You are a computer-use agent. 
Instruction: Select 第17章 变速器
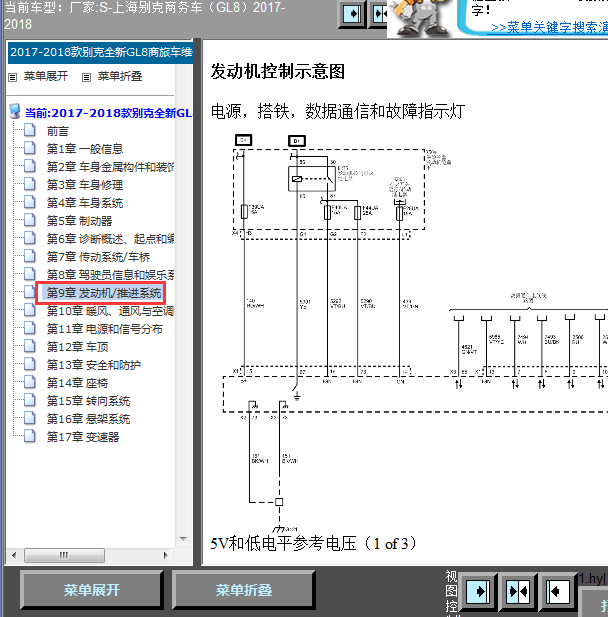click(83, 437)
